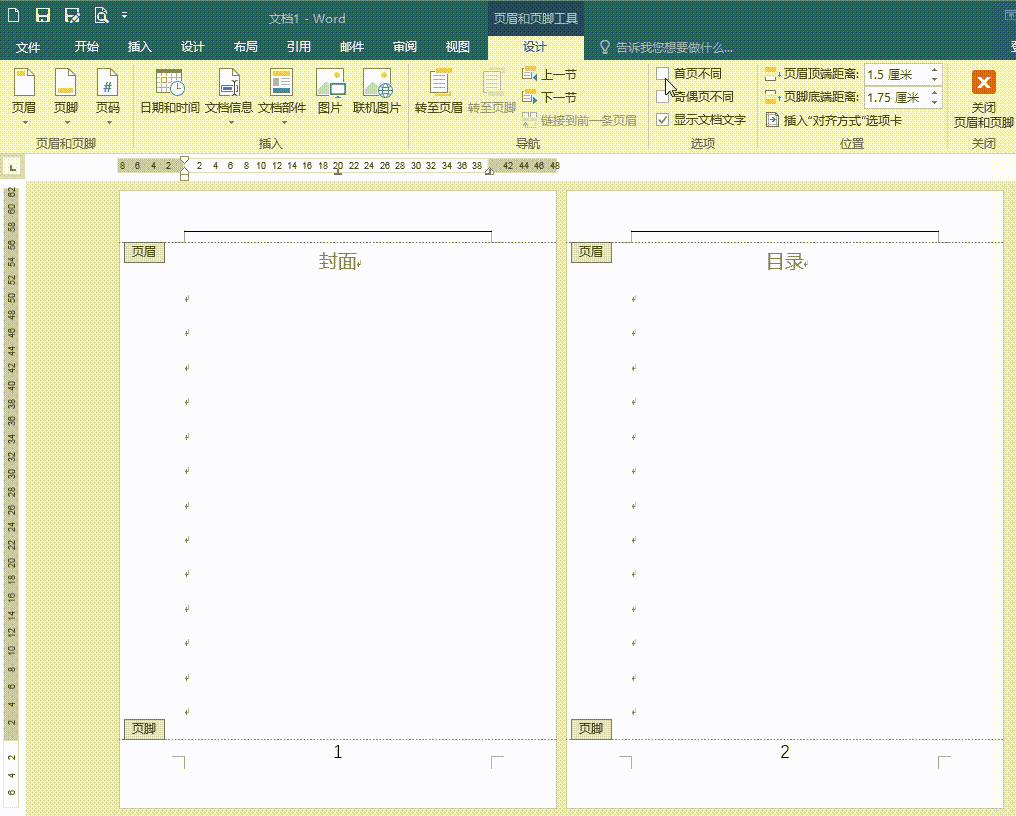The image size is (1016, 816).
Task: Enable 奇偶页不同 different odd even pages
Action: coord(662,97)
